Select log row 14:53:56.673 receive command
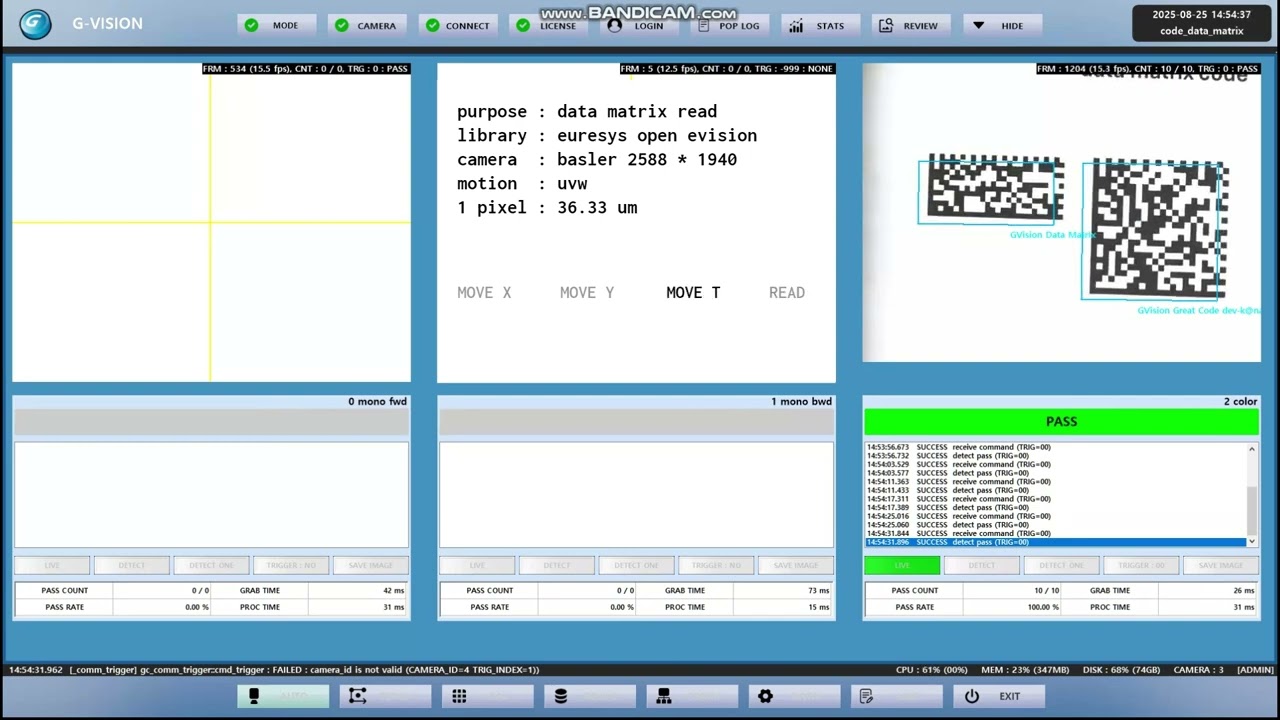Screen dimensions: 1280x720 [x=1055, y=447]
